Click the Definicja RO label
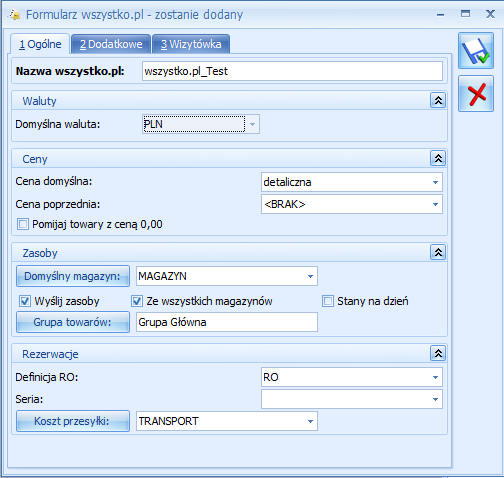504x478 pixels. (x=47, y=377)
